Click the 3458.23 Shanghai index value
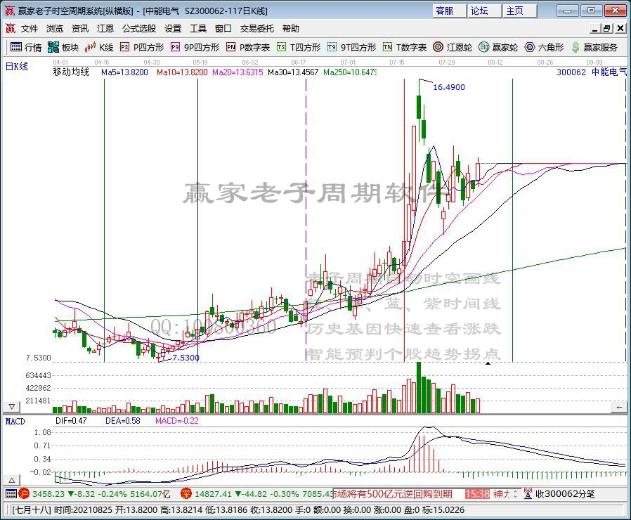Screen dimensions: 631x520 pos(48,493)
